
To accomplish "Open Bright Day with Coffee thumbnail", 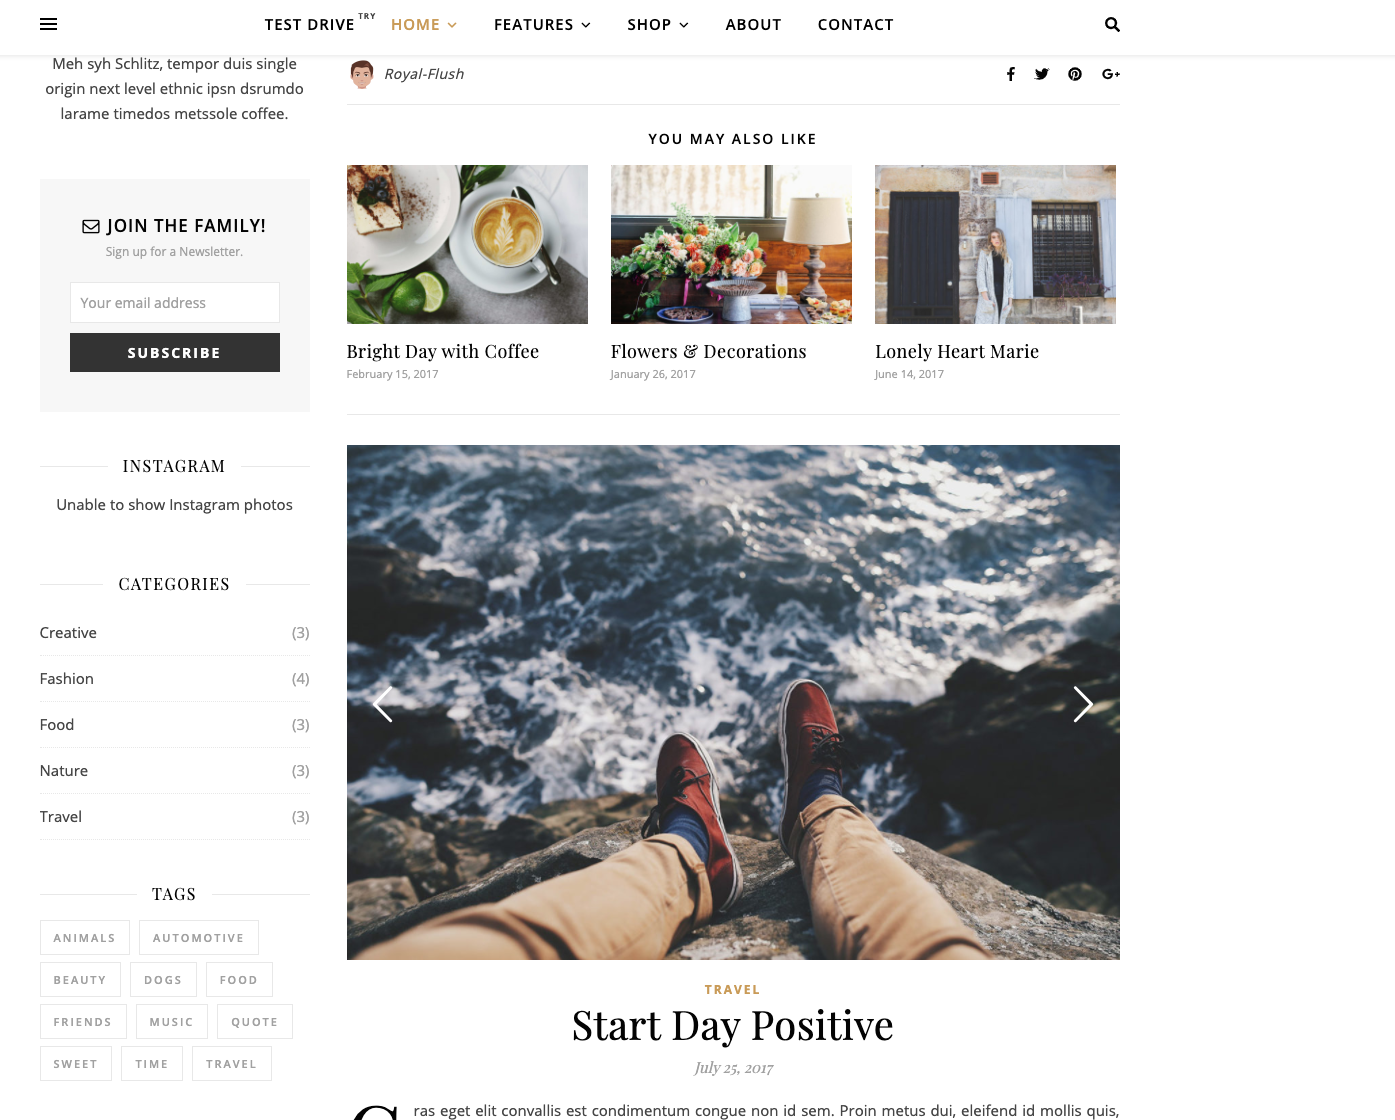I will [x=467, y=244].
